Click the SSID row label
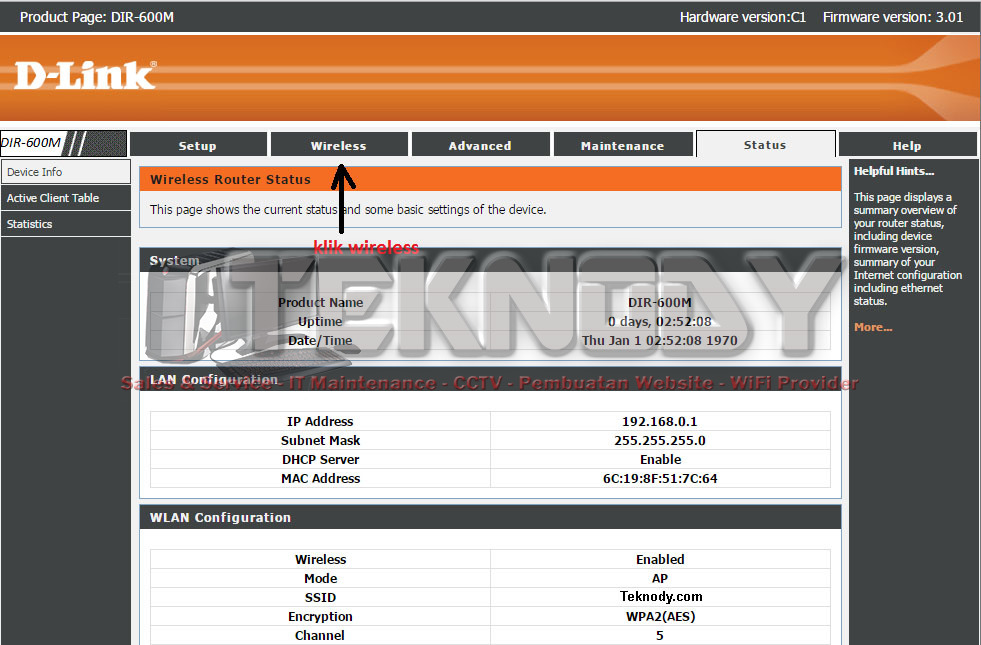This screenshot has width=981, height=645. click(x=320, y=597)
